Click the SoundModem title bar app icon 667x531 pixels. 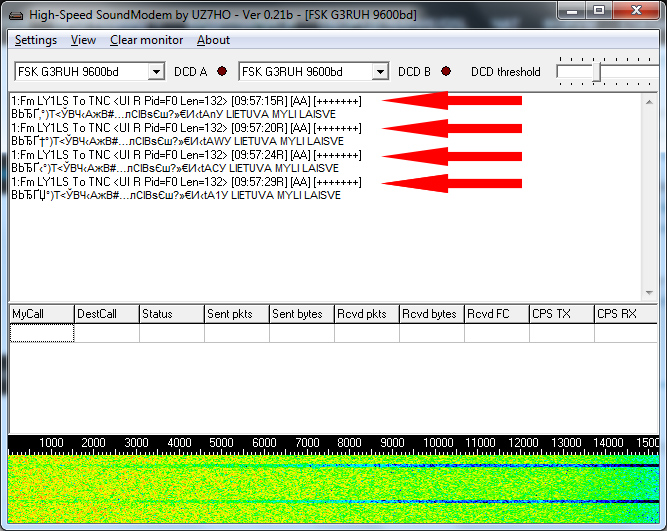(x=16, y=16)
